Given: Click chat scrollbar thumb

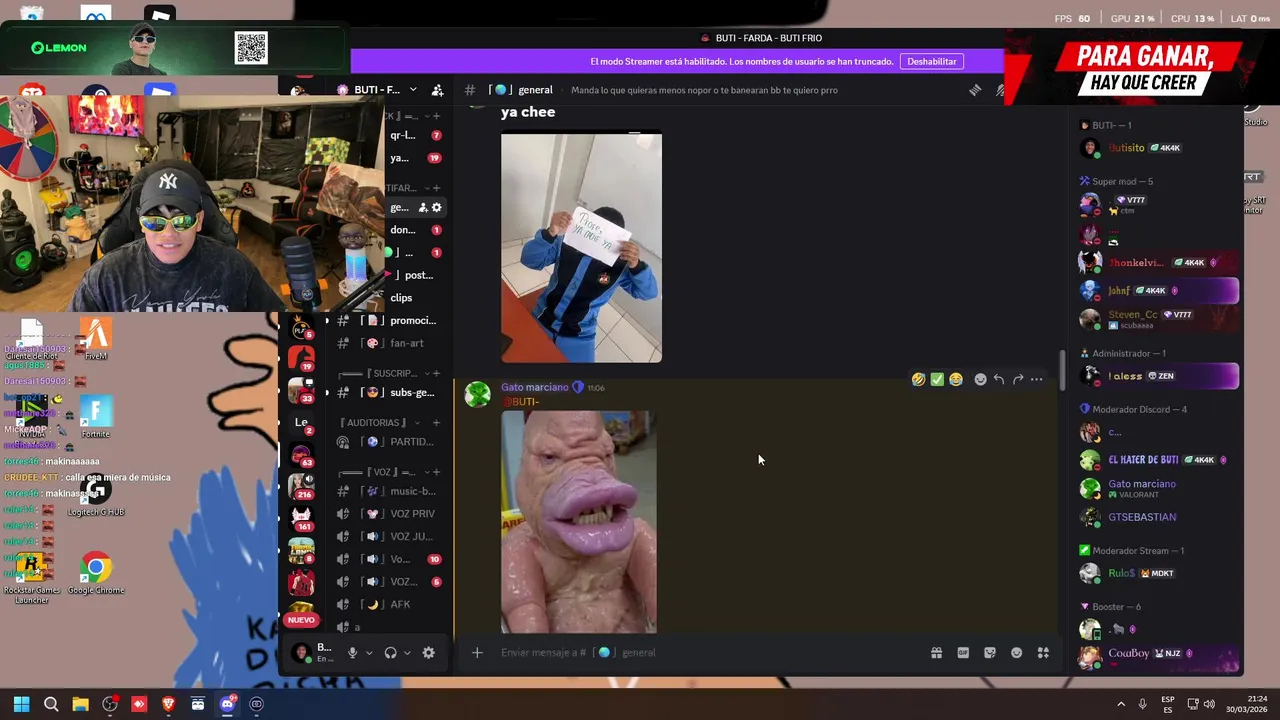Looking at the screenshot, I should tap(1062, 371).
